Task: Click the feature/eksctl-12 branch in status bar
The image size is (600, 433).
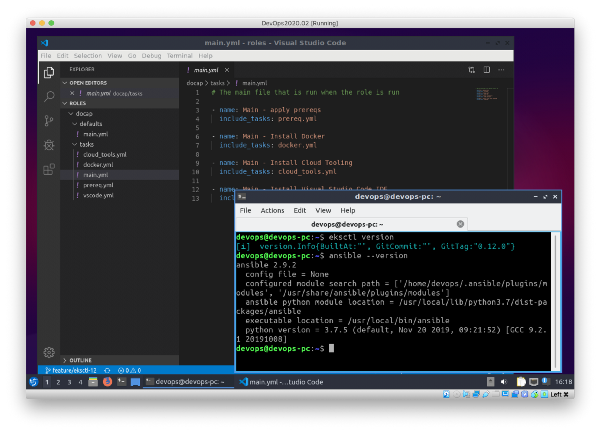Action: 71,370
